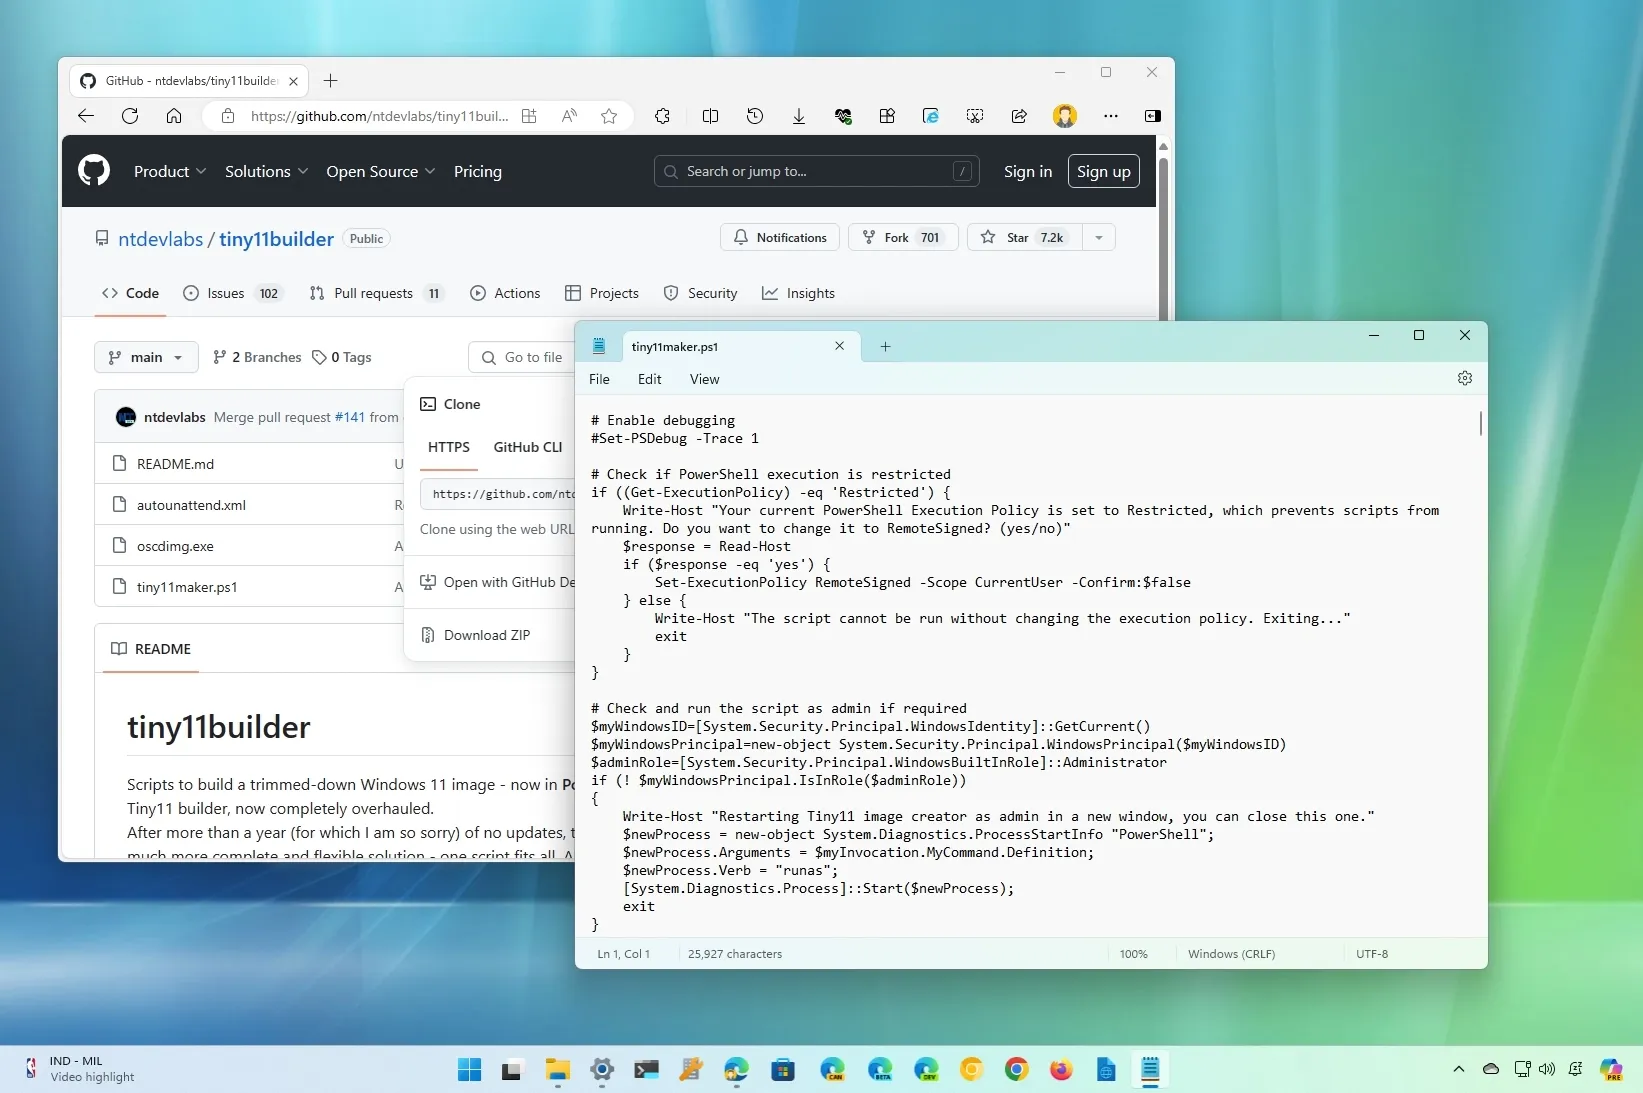Open the oscdimg.exe file
The image size is (1643, 1093).
click(x=175, y=546)
